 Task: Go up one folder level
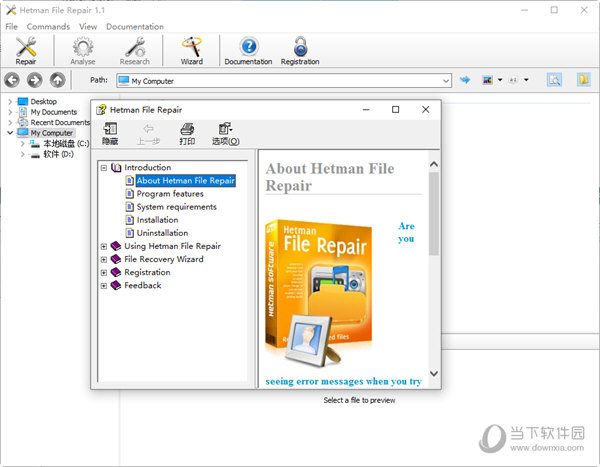pos(58,80)
